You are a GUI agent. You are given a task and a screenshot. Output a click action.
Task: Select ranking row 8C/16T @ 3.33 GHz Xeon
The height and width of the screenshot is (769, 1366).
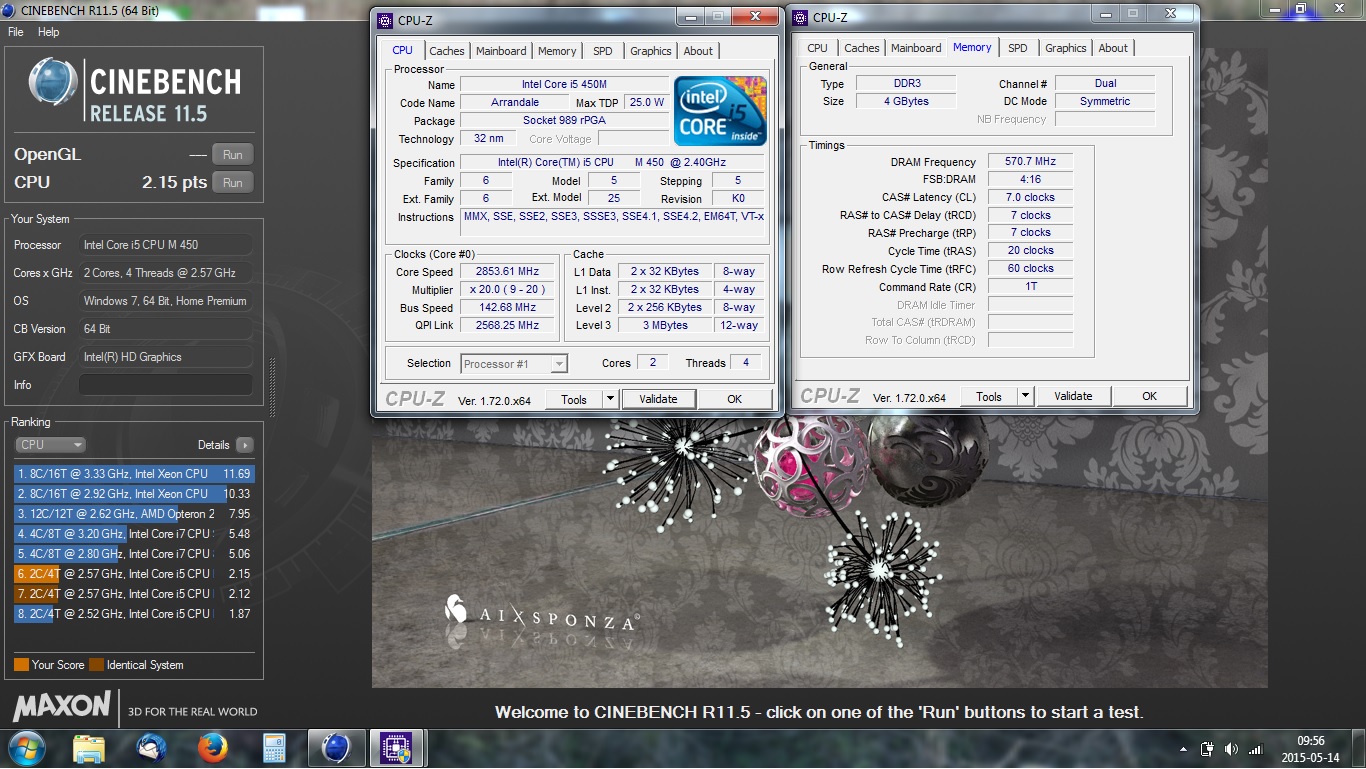click(134, 474)
